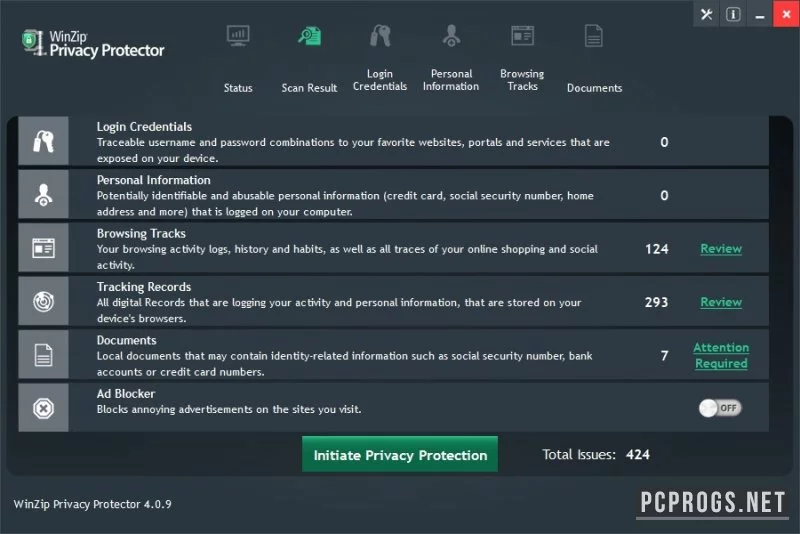The height and width of the screenshot is (534, 800).
Task: Click the Total Issues value 424
Action: pos(638,454)
